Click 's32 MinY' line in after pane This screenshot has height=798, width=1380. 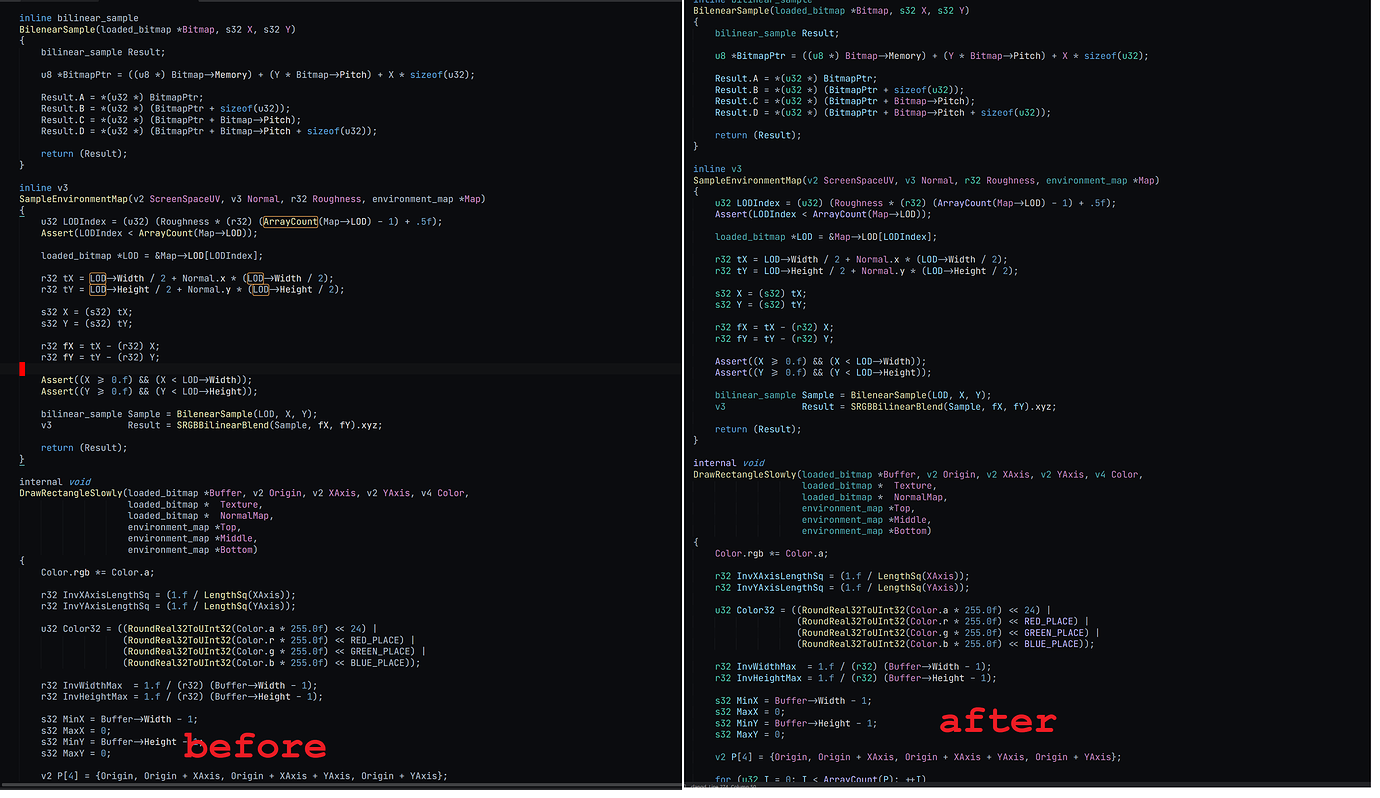point(795,723)
